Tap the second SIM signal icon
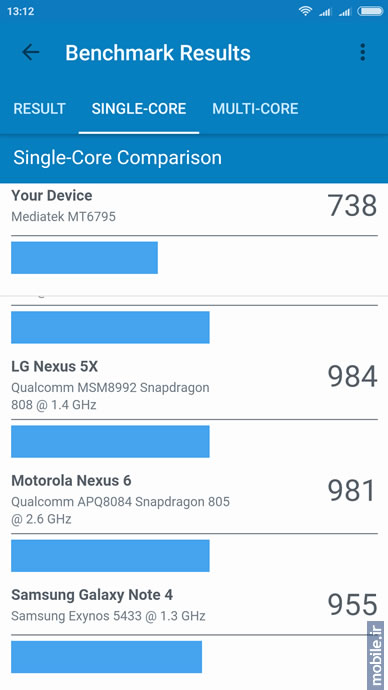 [344, 11]
